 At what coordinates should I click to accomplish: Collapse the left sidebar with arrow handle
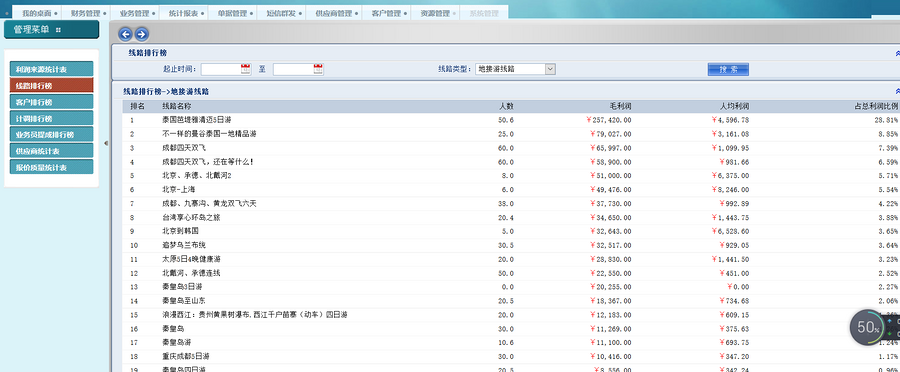(x=106, y=143)
